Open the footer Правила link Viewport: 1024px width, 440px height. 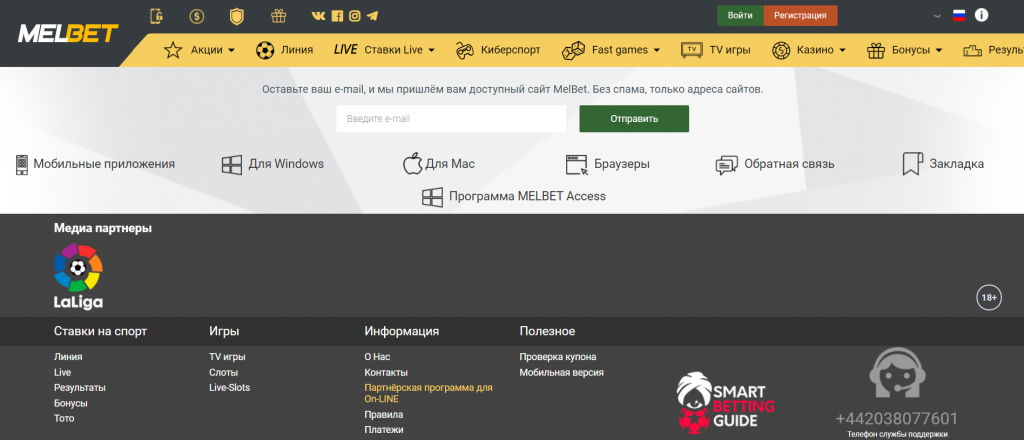pyautogui.click(x=383, y=415)
